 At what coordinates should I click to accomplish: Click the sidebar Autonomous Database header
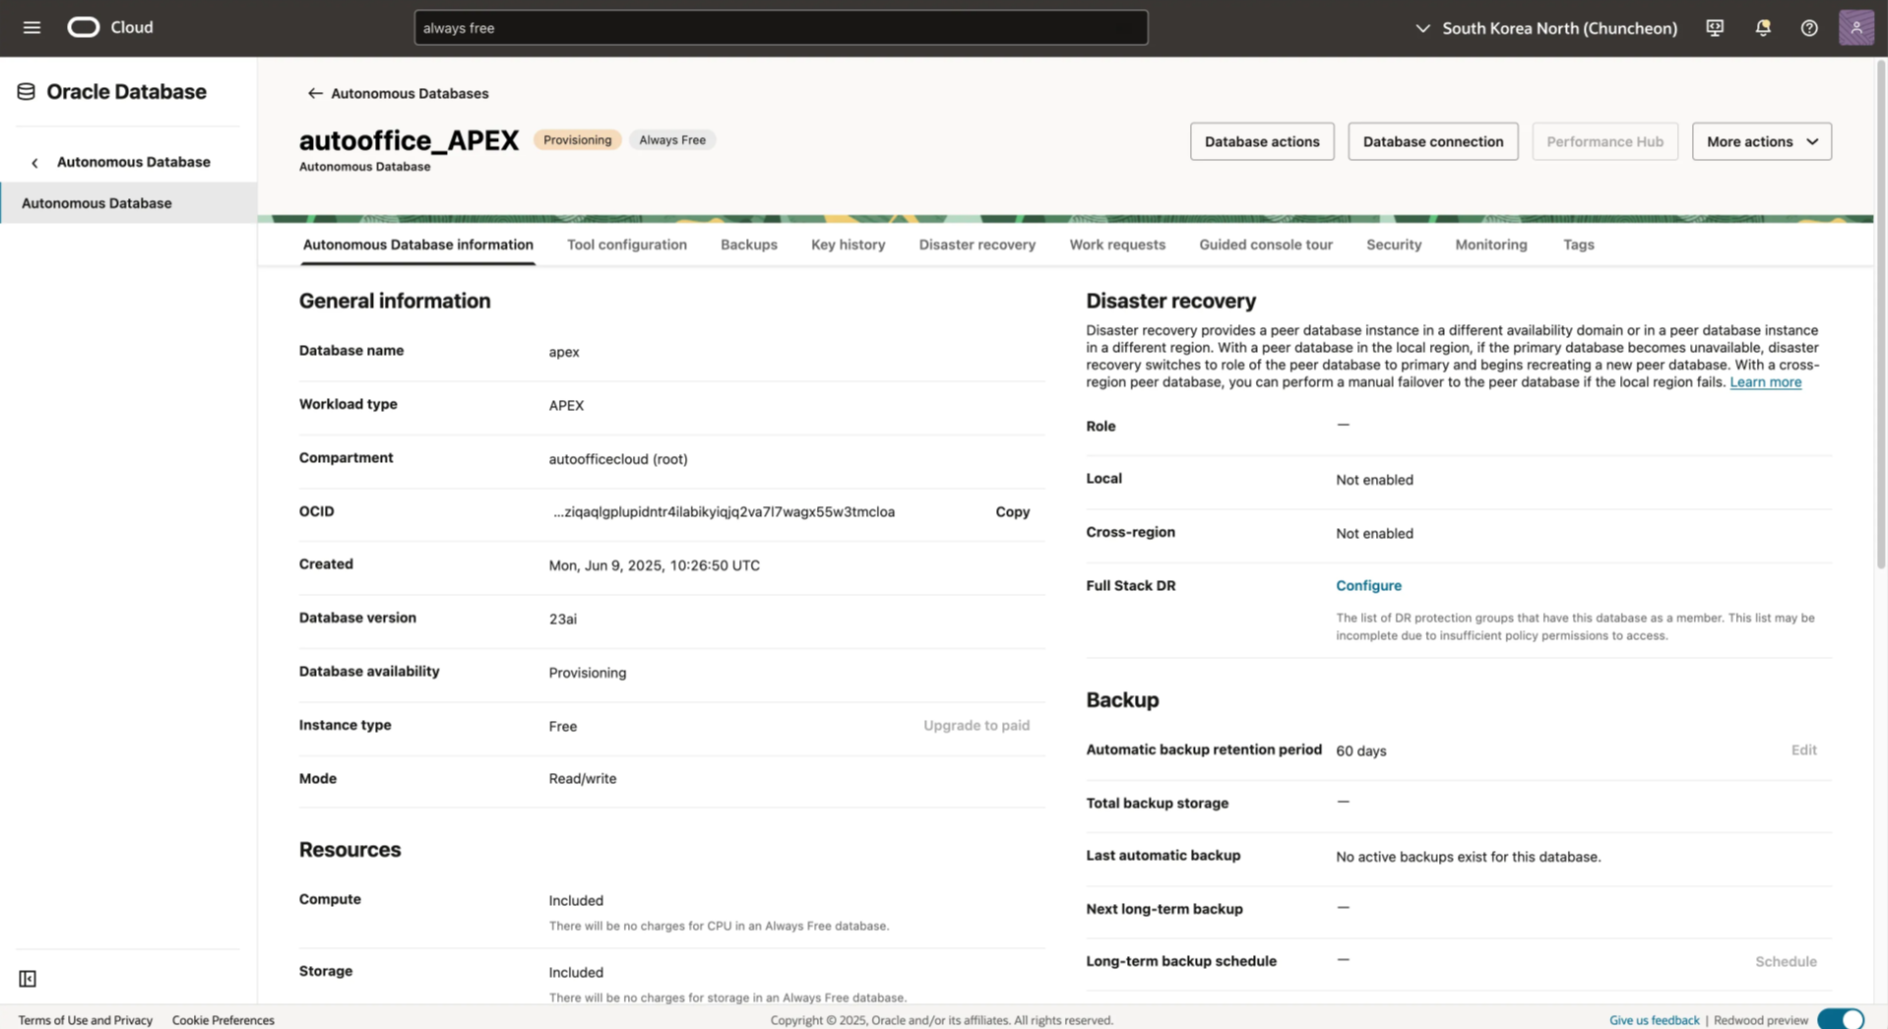pyautogui.click(x=133, y=162)
